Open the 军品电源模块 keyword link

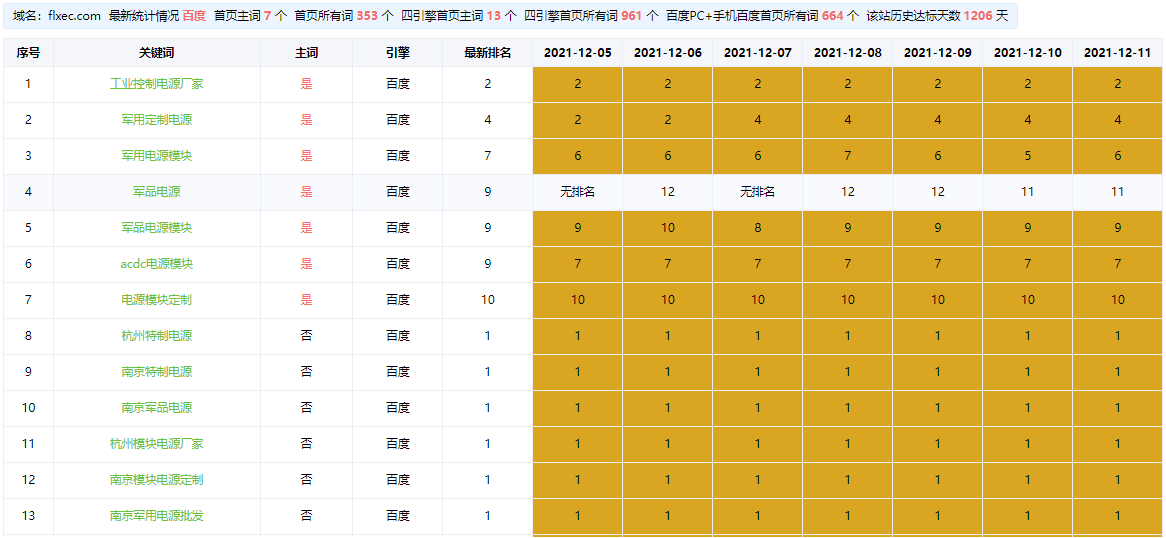click(x=156, y=228)
